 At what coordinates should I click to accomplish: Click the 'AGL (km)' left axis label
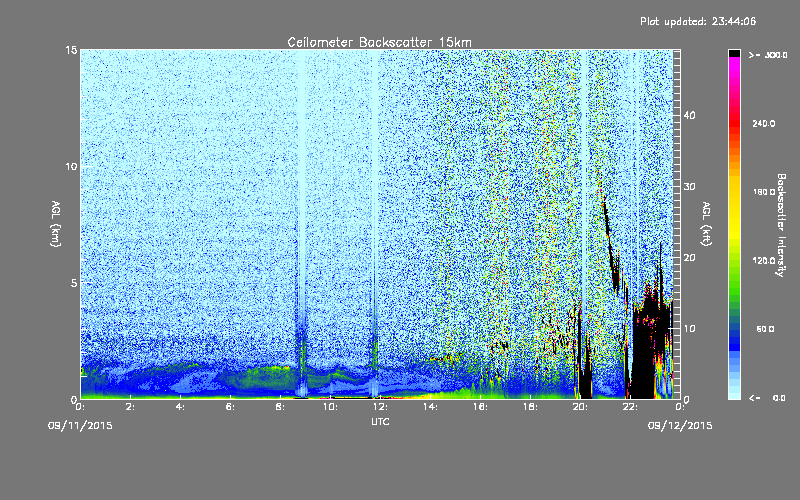(56, 224)
